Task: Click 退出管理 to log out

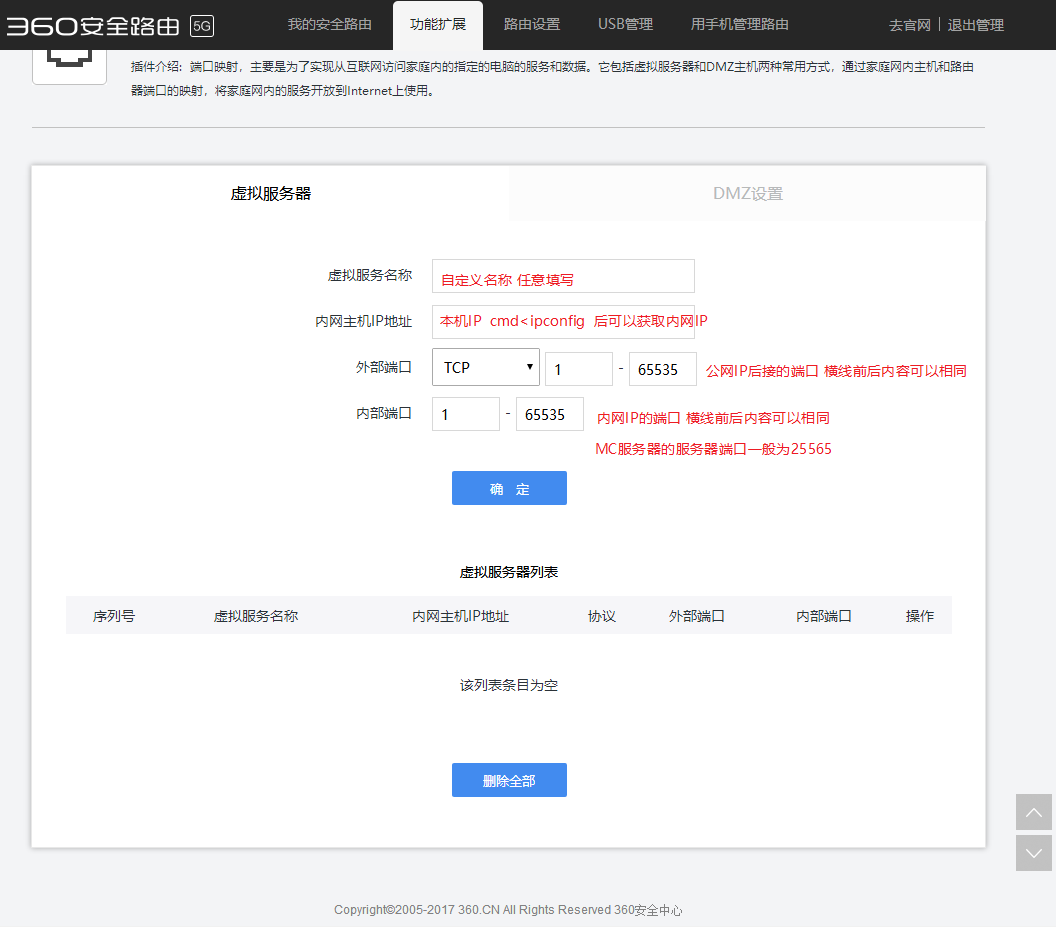Action: pos(975,25)
